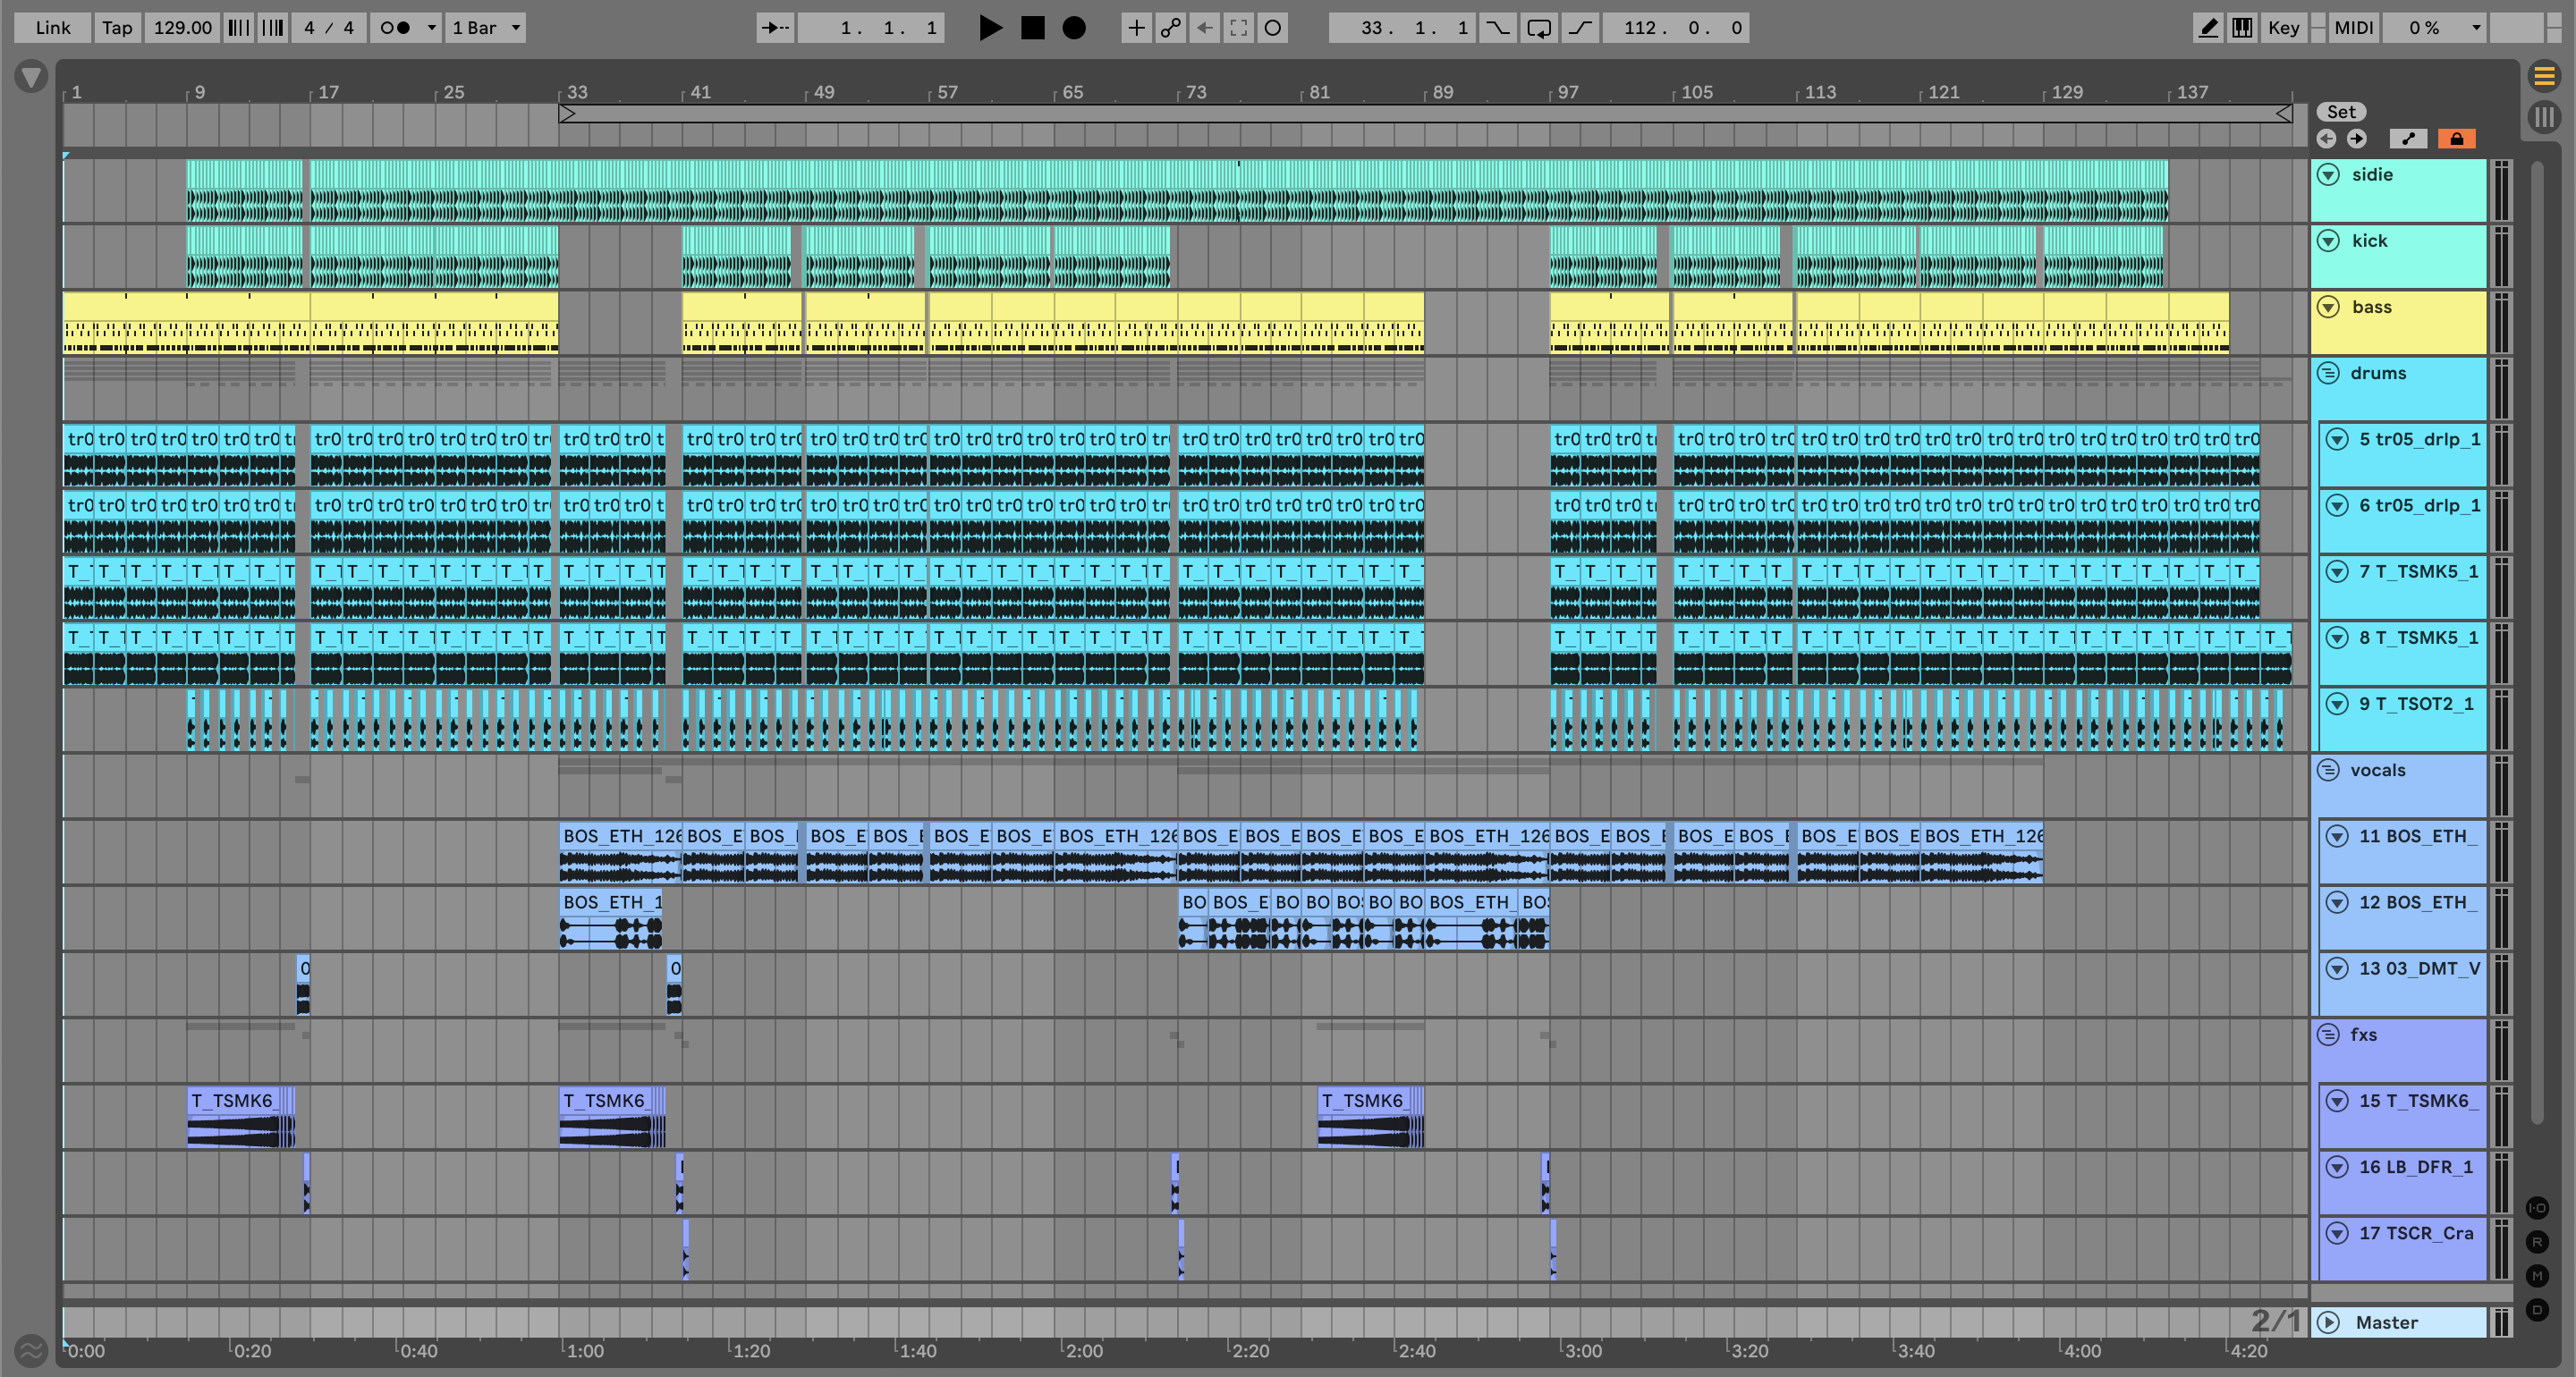Switch to Session View with vertical bars icon

tap(2545, 117)
